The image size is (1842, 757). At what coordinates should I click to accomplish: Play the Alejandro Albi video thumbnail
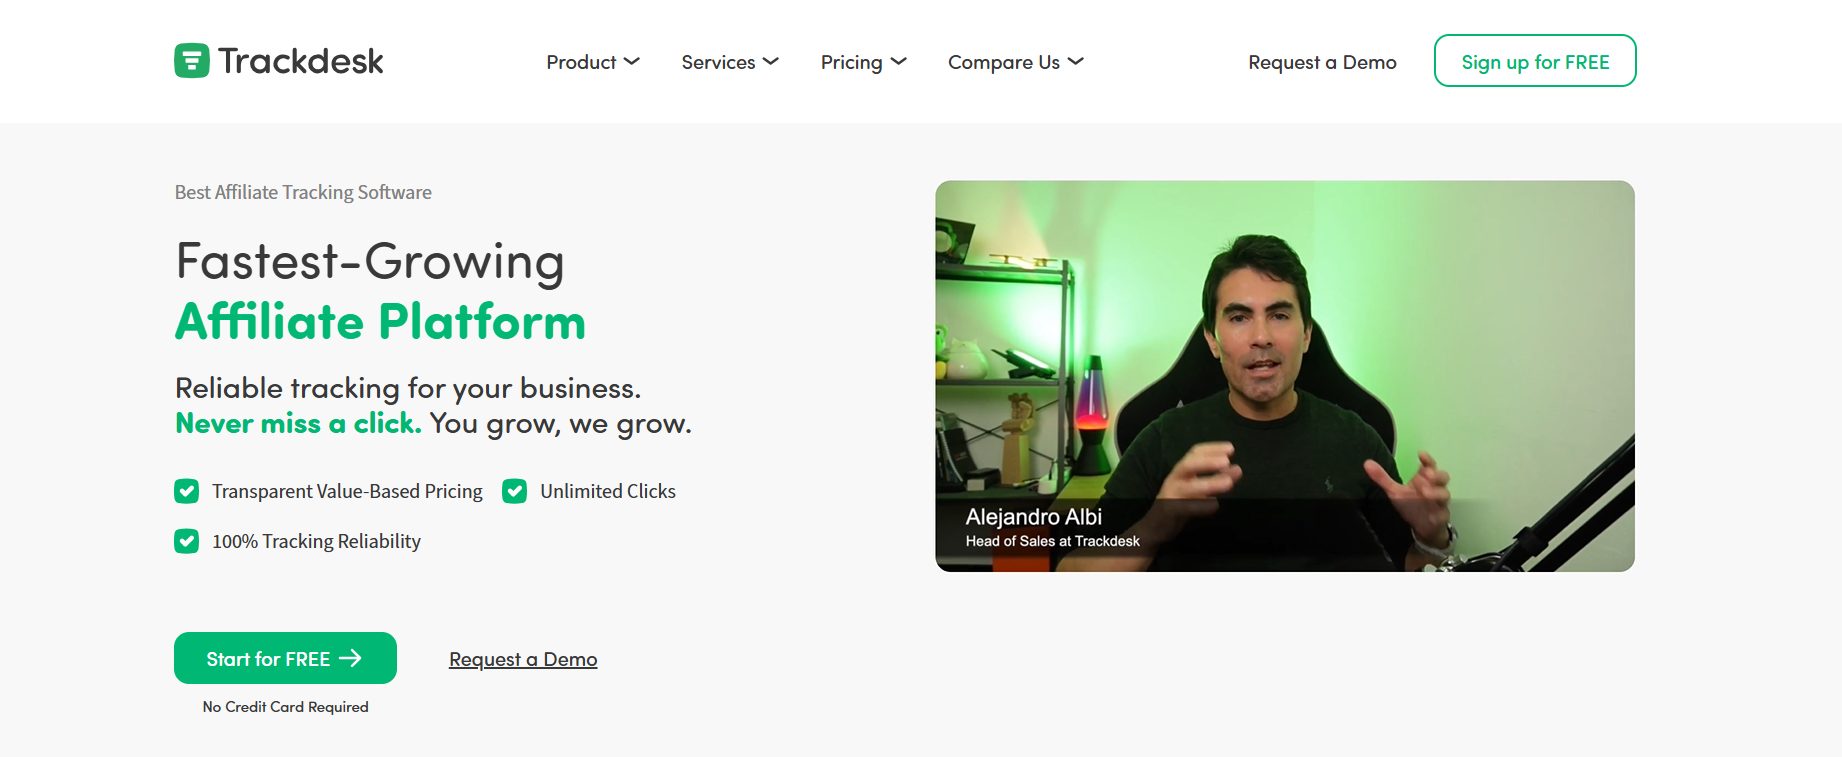pyautogui.click(x=1285, y=376)
